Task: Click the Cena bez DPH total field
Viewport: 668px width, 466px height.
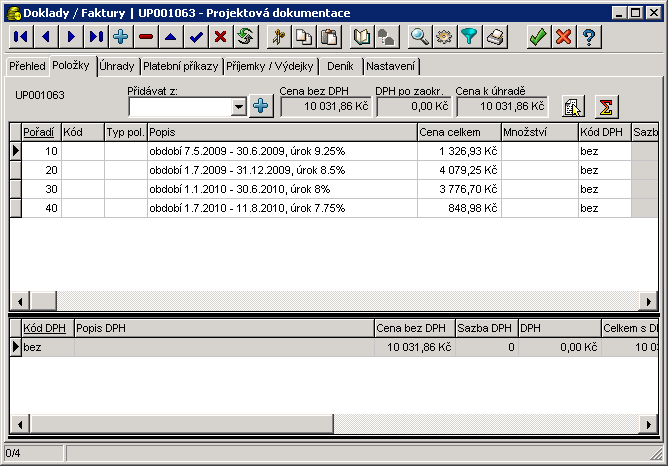Action: [318, 106]
